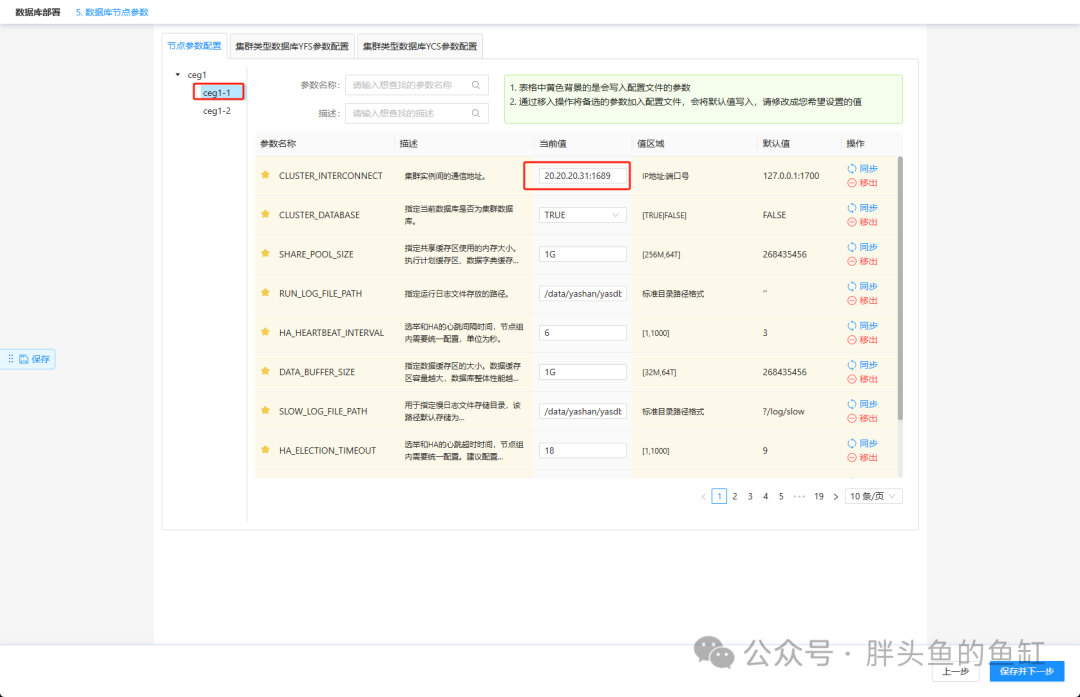
Task: Click sync icon for CLUSTER_INTERCONNECT row
Action: pyautogui.click(x=852, y=169)
